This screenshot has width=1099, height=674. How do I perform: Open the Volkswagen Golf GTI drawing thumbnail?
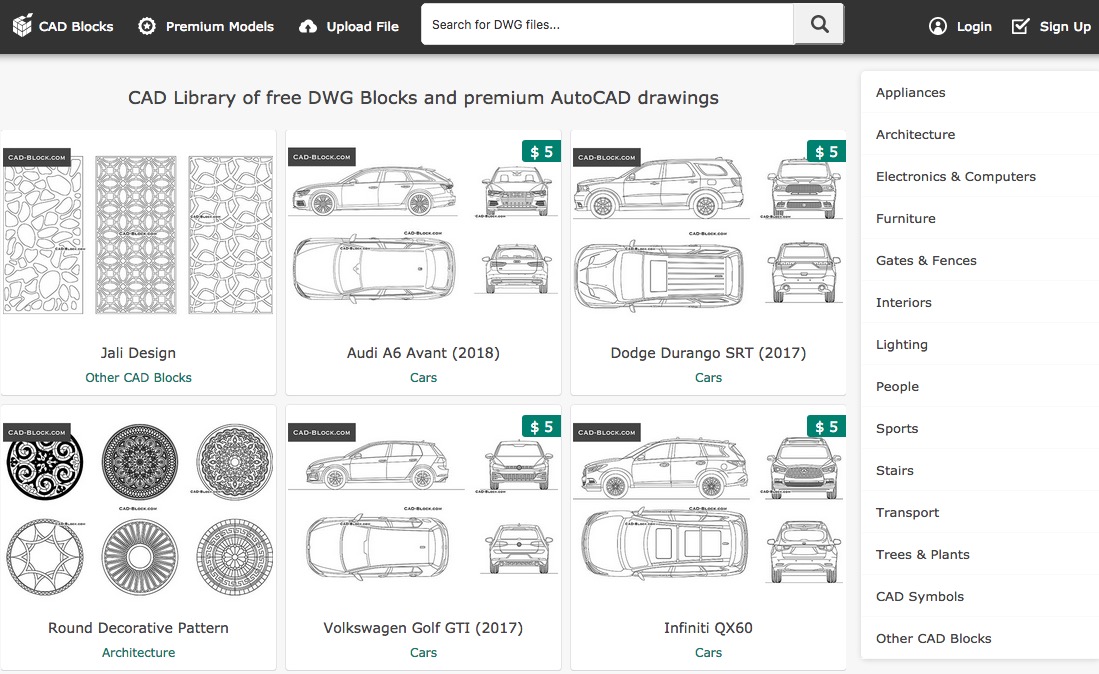[x=423, y=509]
